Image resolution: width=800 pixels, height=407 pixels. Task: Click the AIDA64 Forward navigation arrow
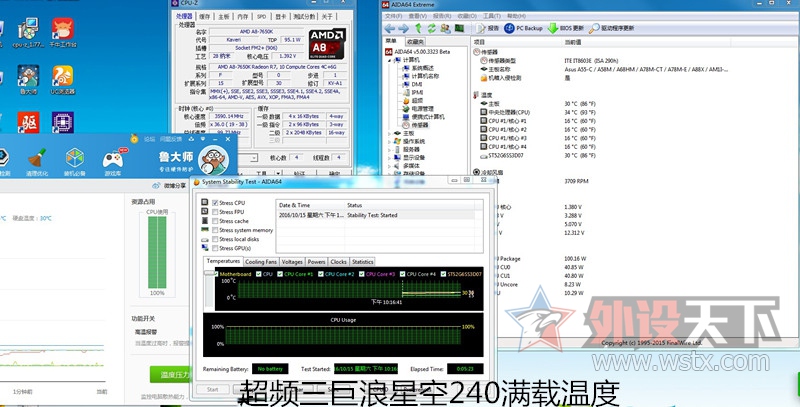403,29
